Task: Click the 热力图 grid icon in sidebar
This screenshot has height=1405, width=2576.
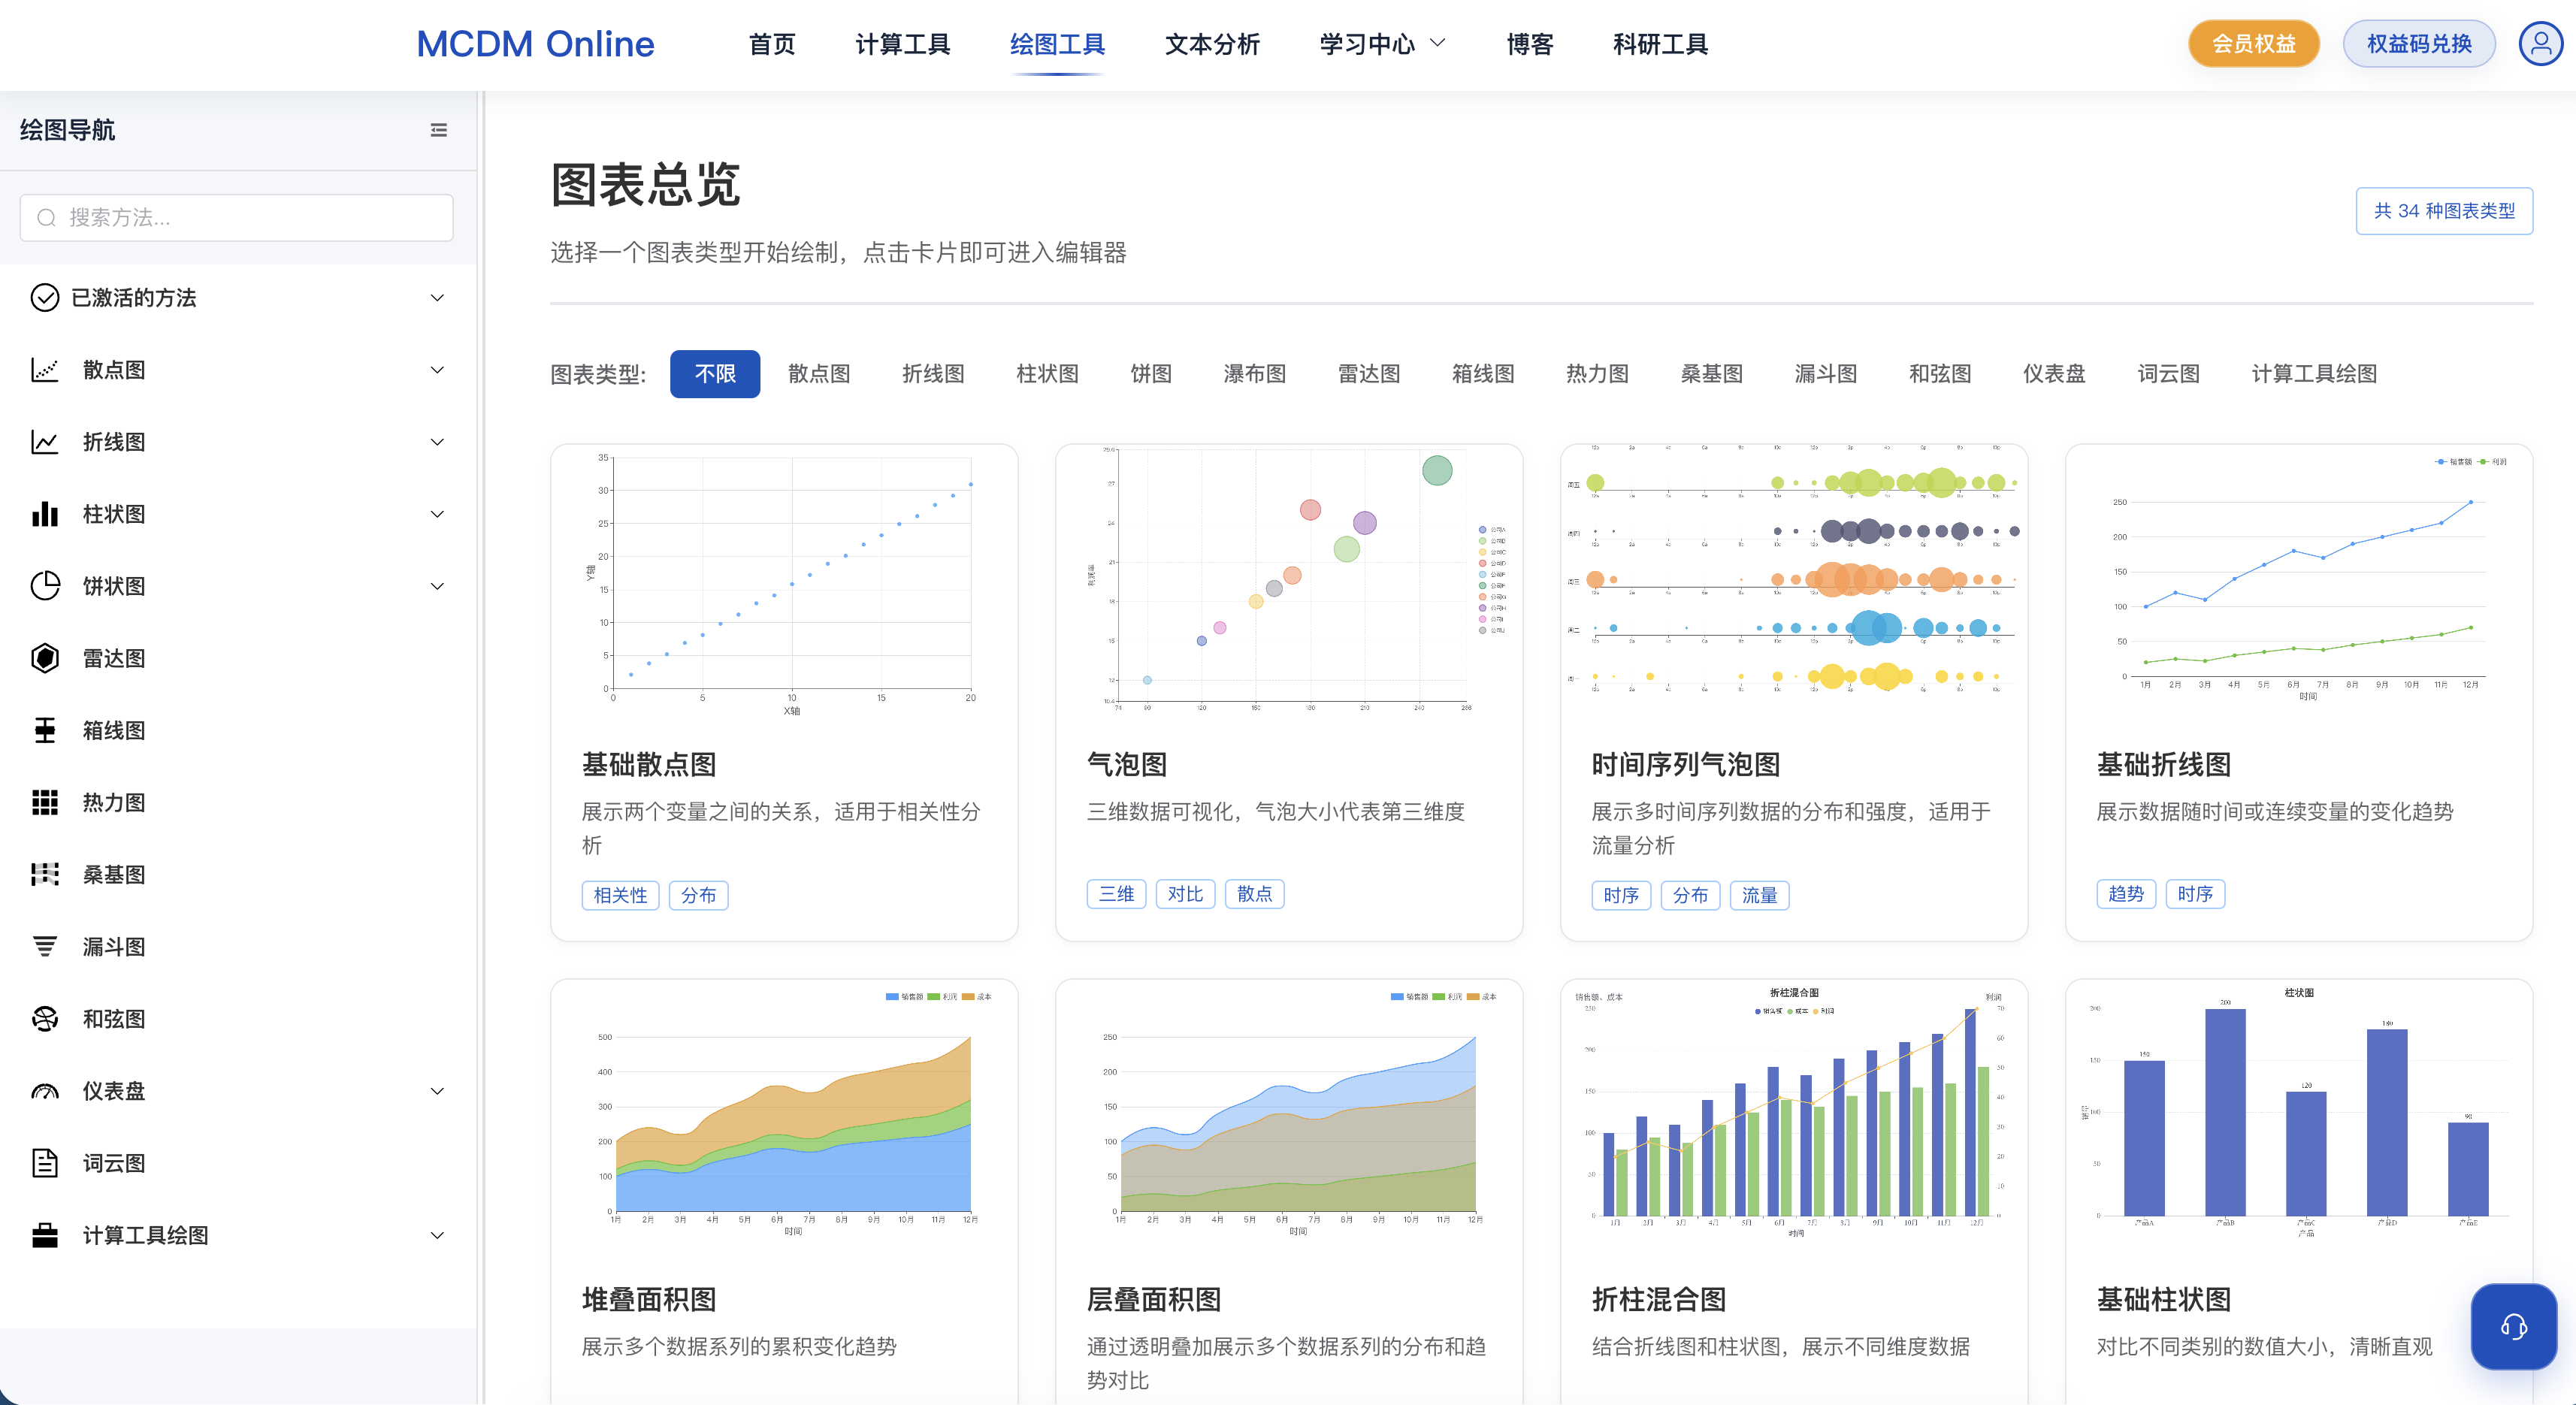Action: click(x=44, y=803)
